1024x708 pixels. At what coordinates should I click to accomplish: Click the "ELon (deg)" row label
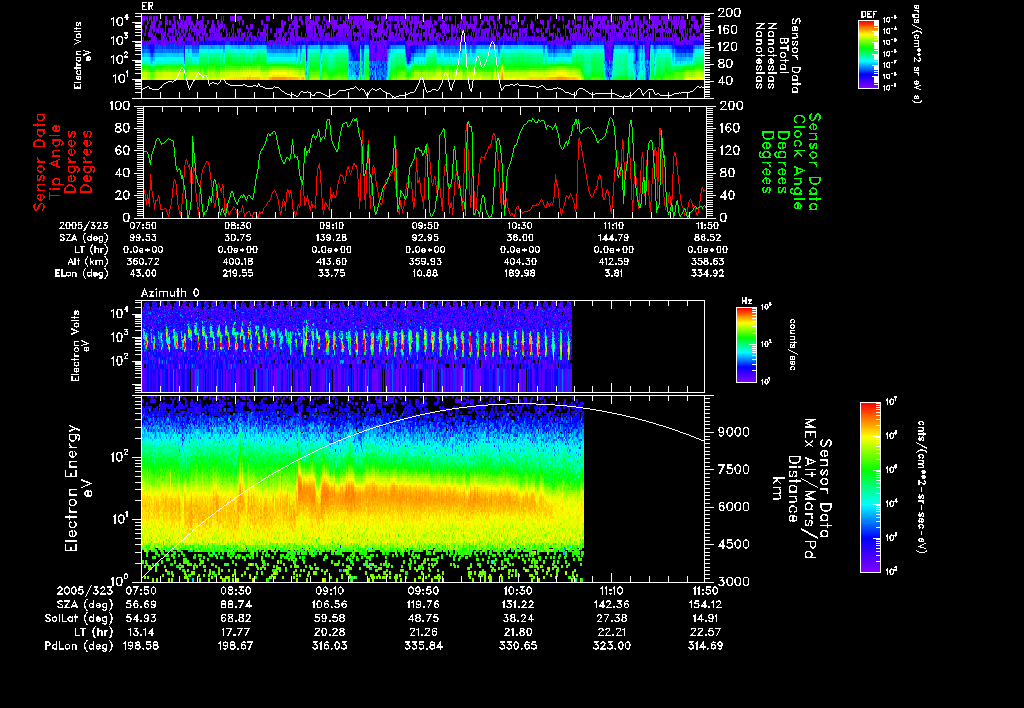[x=82, y=274]
